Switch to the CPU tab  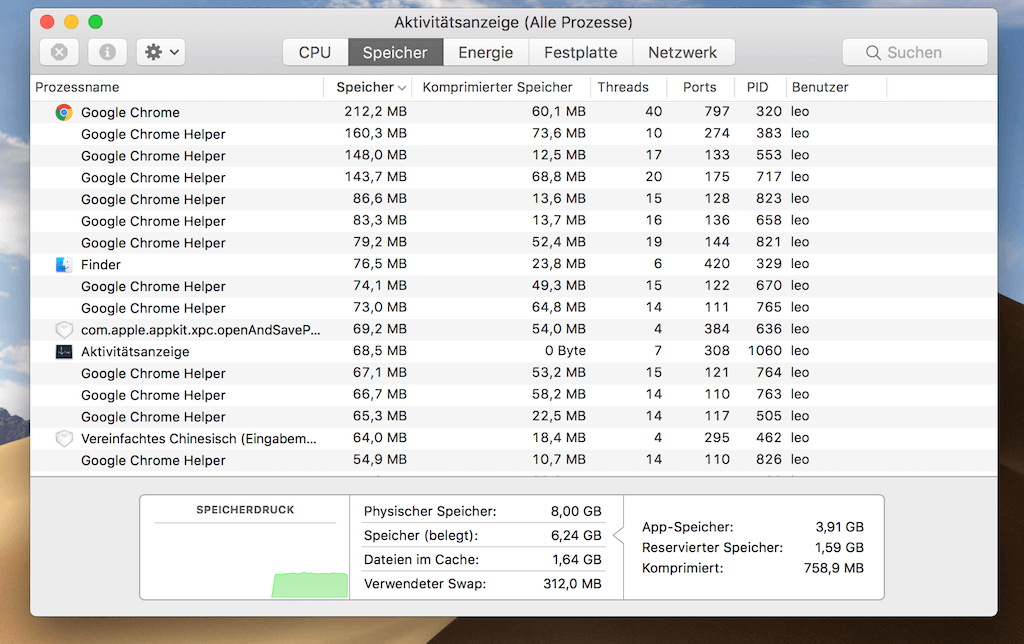(x=315, y=52)
